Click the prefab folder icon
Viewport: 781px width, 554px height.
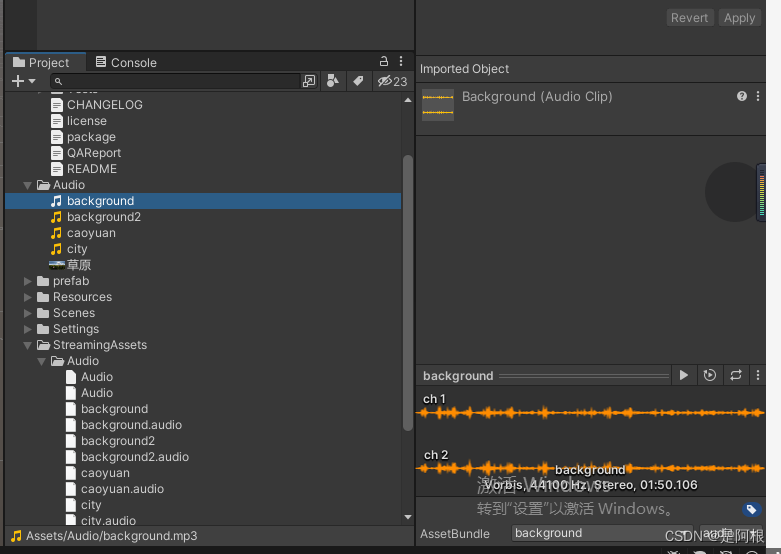click(43, 281)
